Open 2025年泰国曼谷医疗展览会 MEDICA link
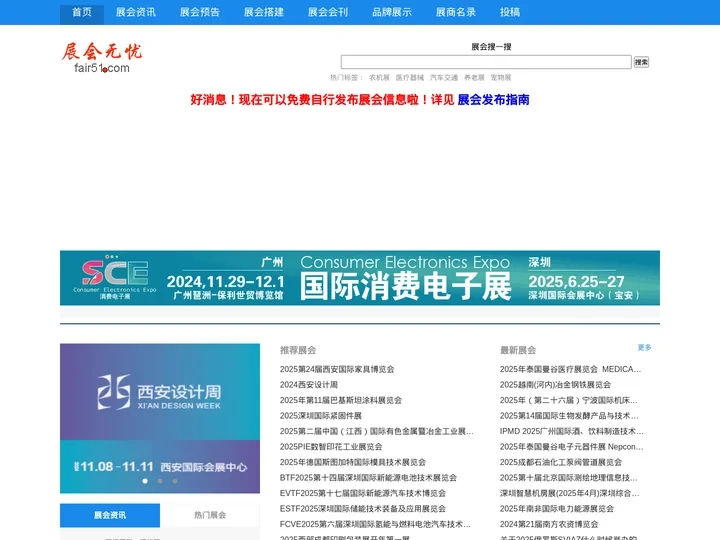The width and height of the screenshot is (720, 540). coord(570,369)
